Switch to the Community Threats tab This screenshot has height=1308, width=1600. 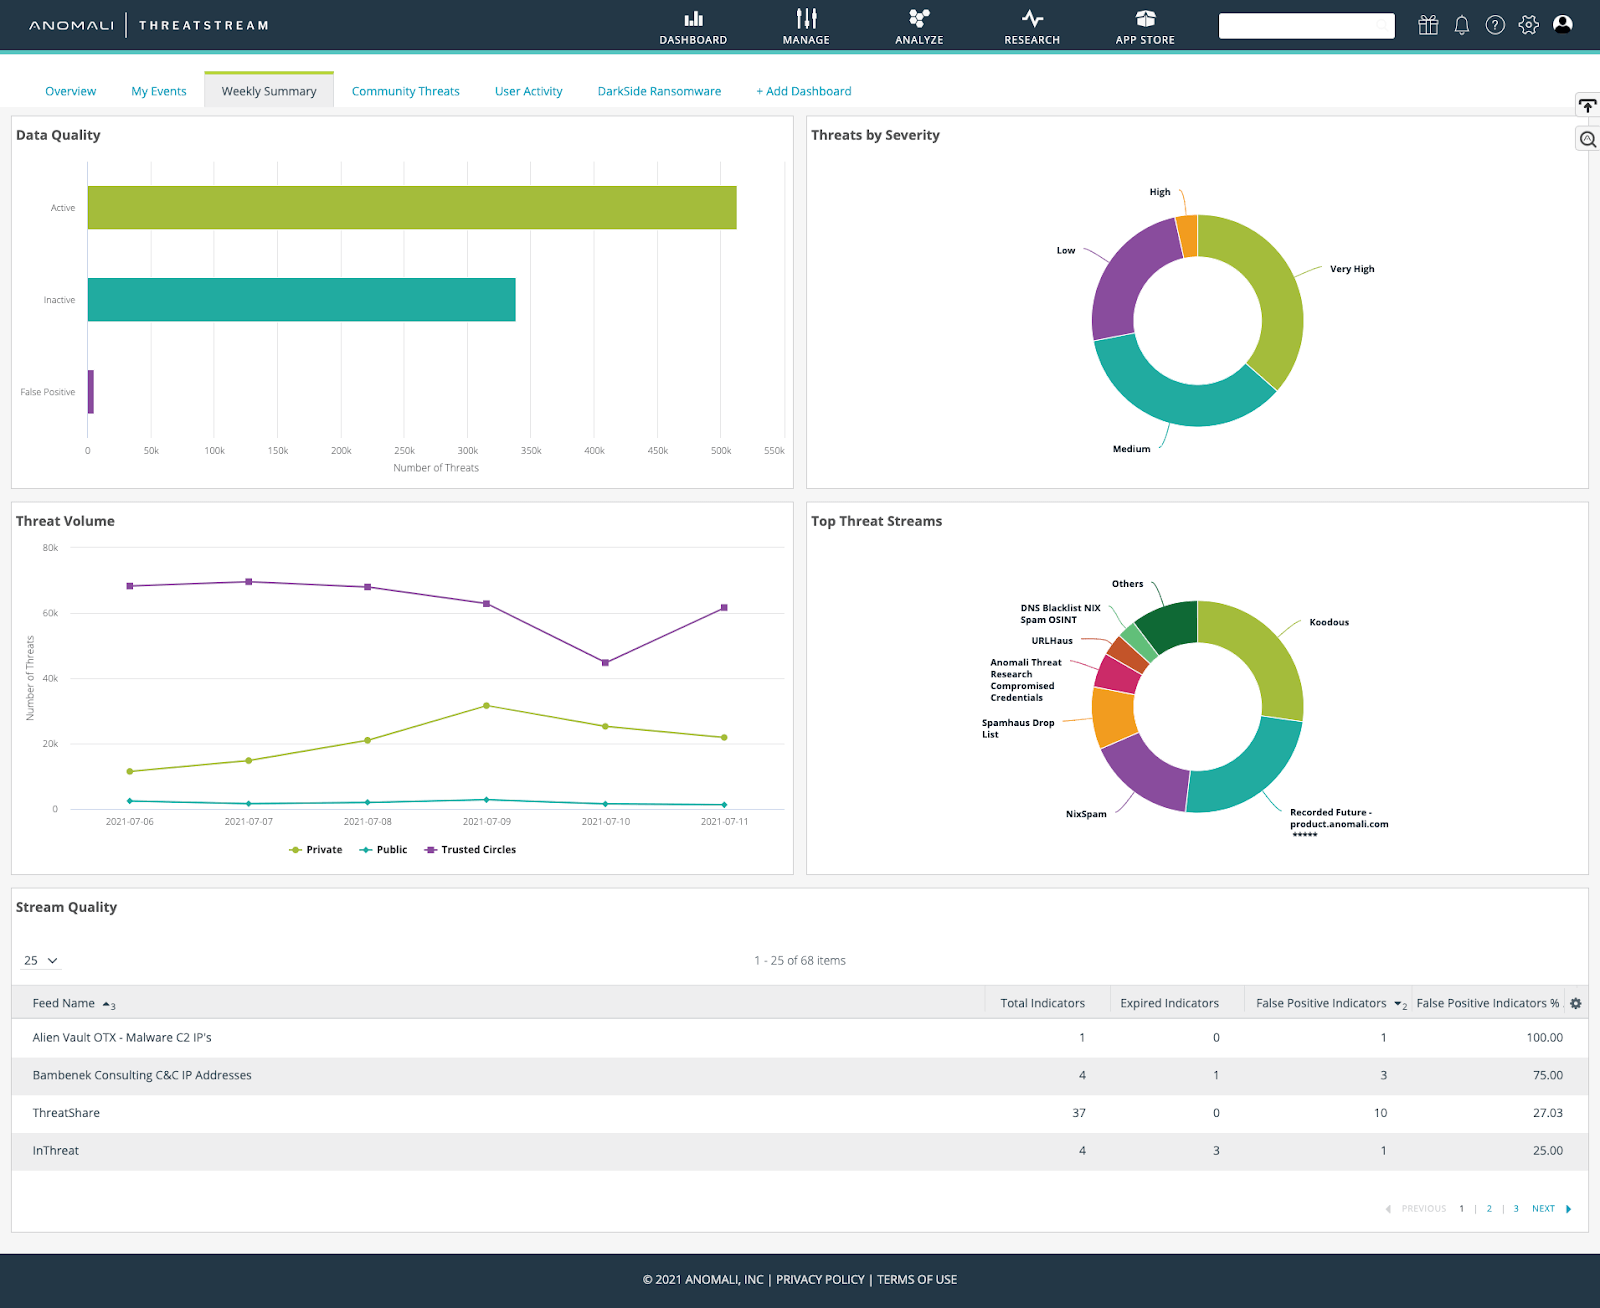[405, 90]
